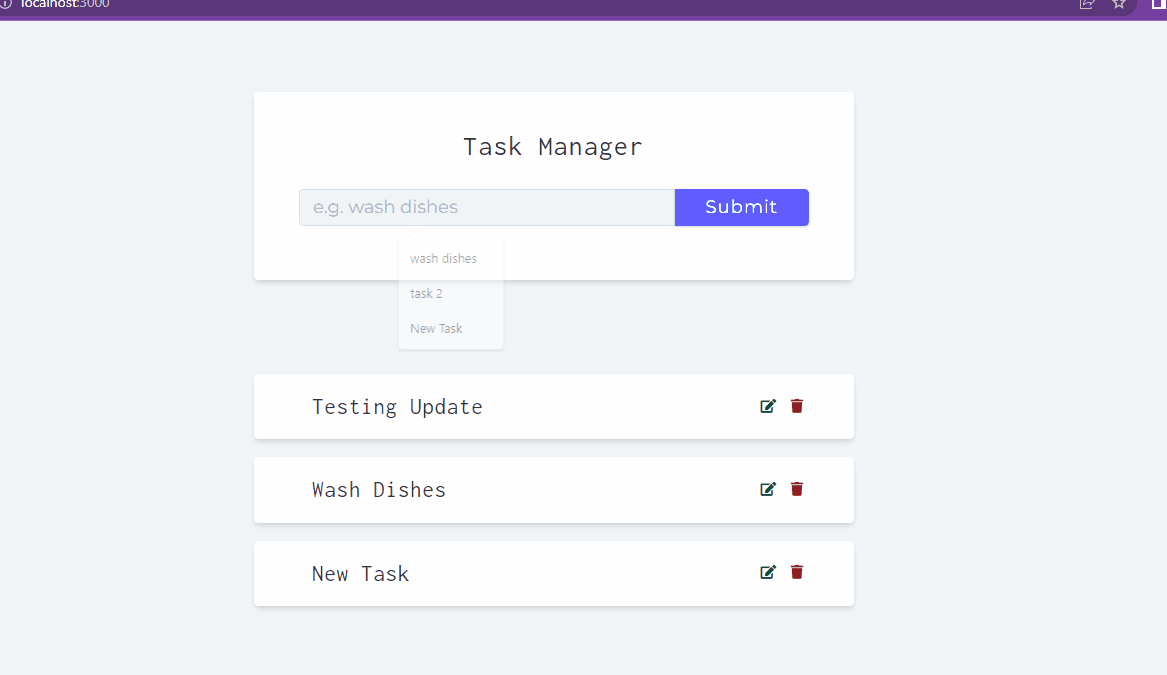Delete the Testing Update task
This screenshot has height=675, width=1167.
tap(796, 406)
